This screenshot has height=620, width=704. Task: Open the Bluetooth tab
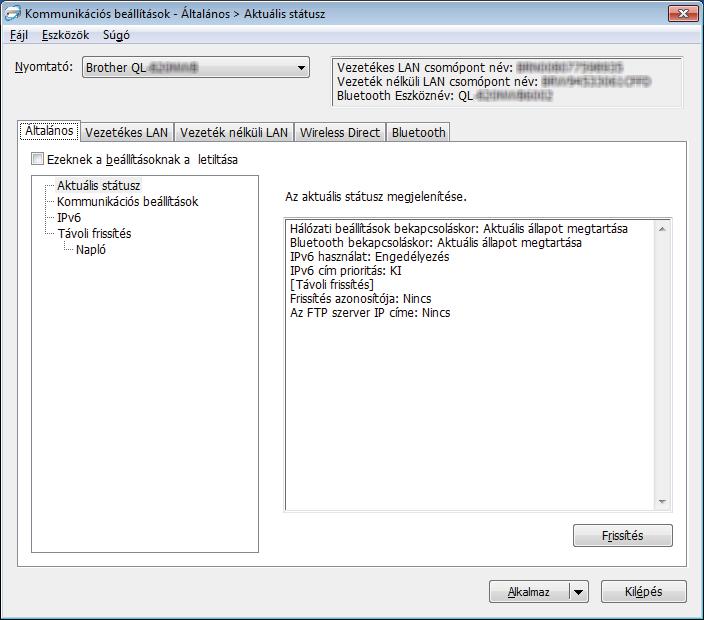tap(418, 132)
